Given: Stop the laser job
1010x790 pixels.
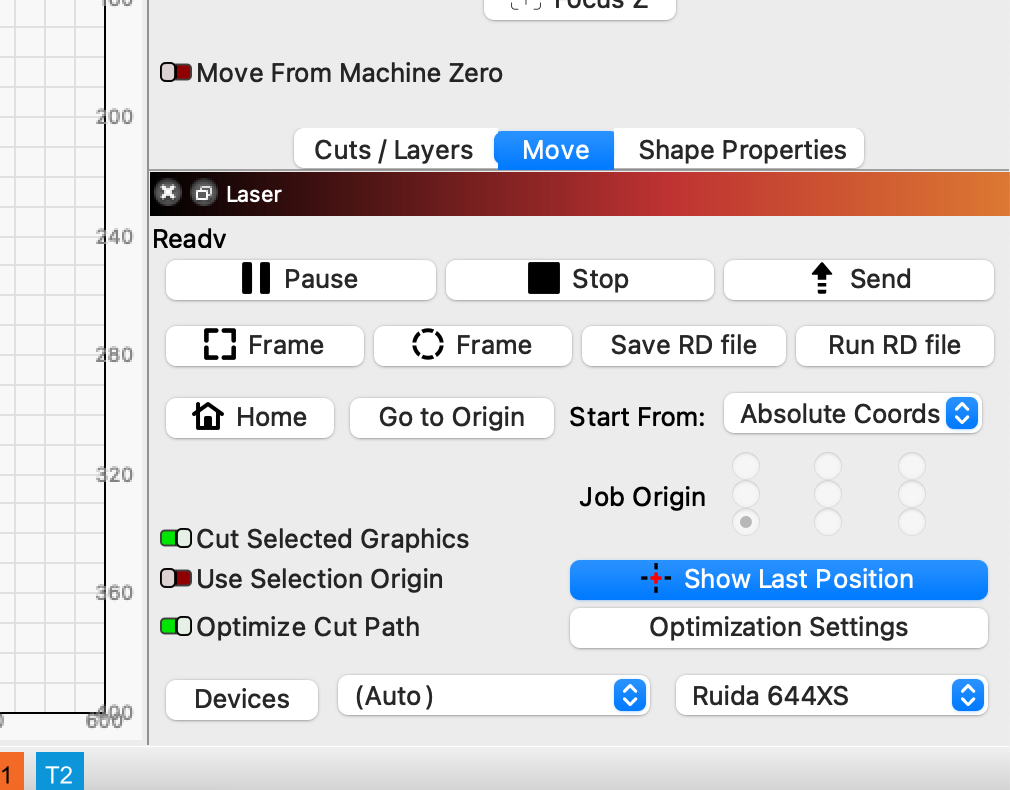Looking at the screenshot, I should point(579,279).
